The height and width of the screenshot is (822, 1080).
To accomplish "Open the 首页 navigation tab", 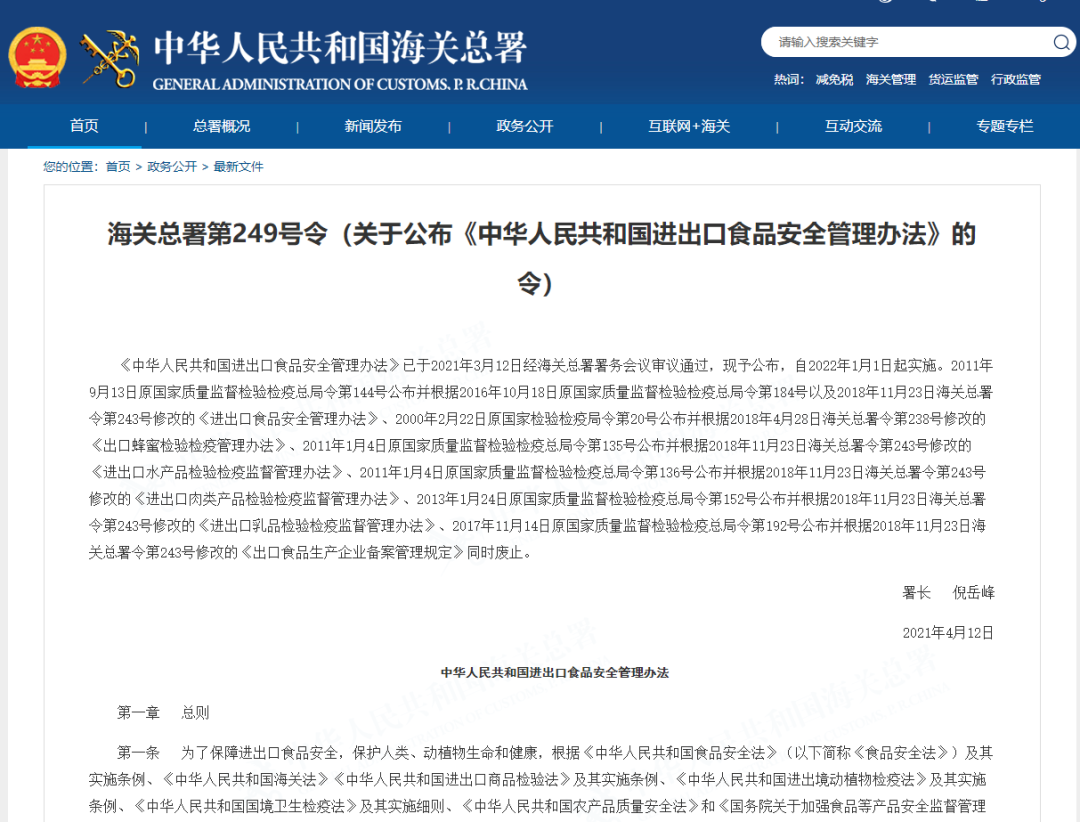I will click(84, 126).
